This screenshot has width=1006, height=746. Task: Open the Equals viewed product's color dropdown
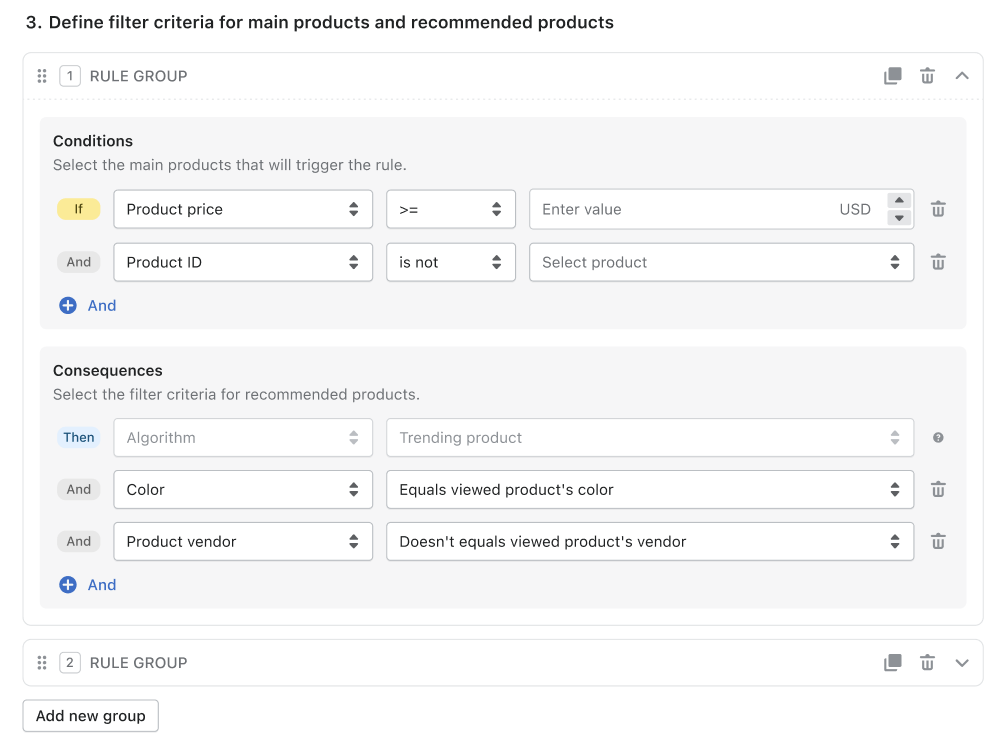(x=650, y=489)
